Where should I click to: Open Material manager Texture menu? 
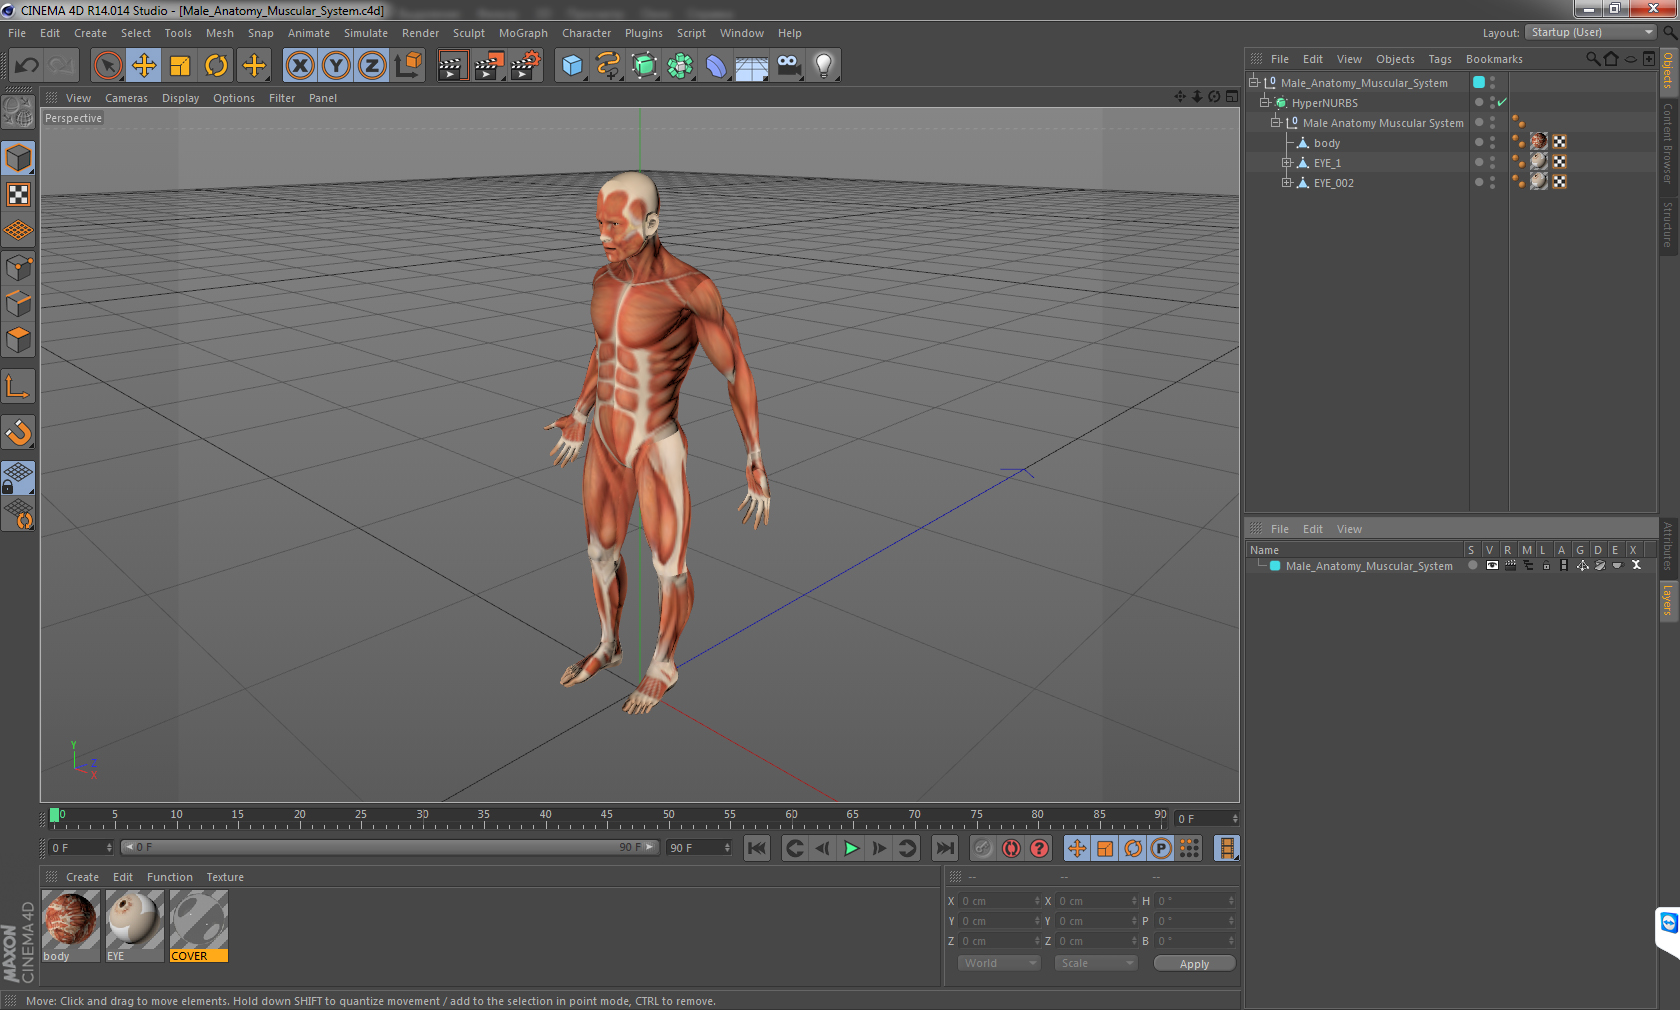pos(225,877)
